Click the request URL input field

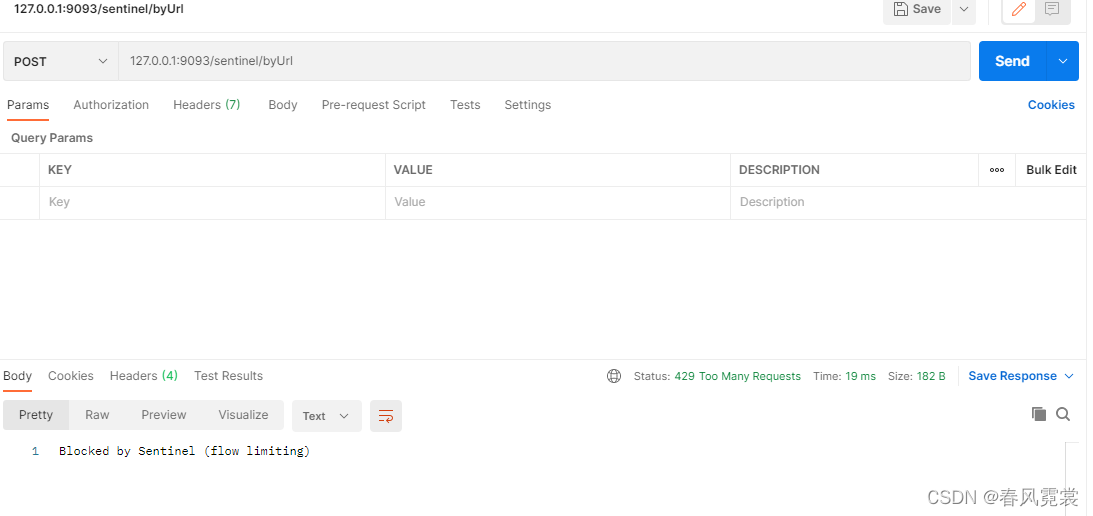point(544,61)
